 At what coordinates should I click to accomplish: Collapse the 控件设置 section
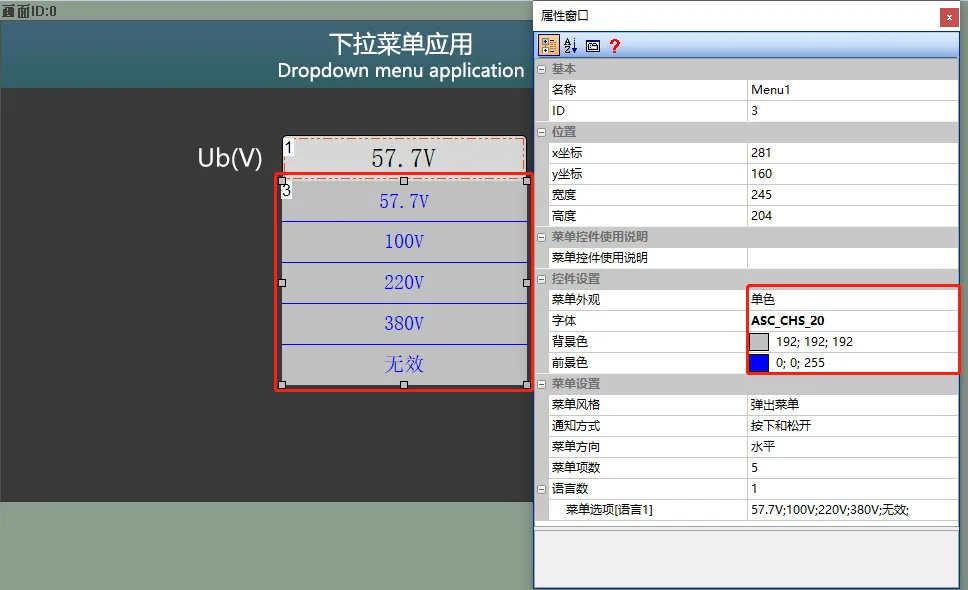(x=539, y=278)
